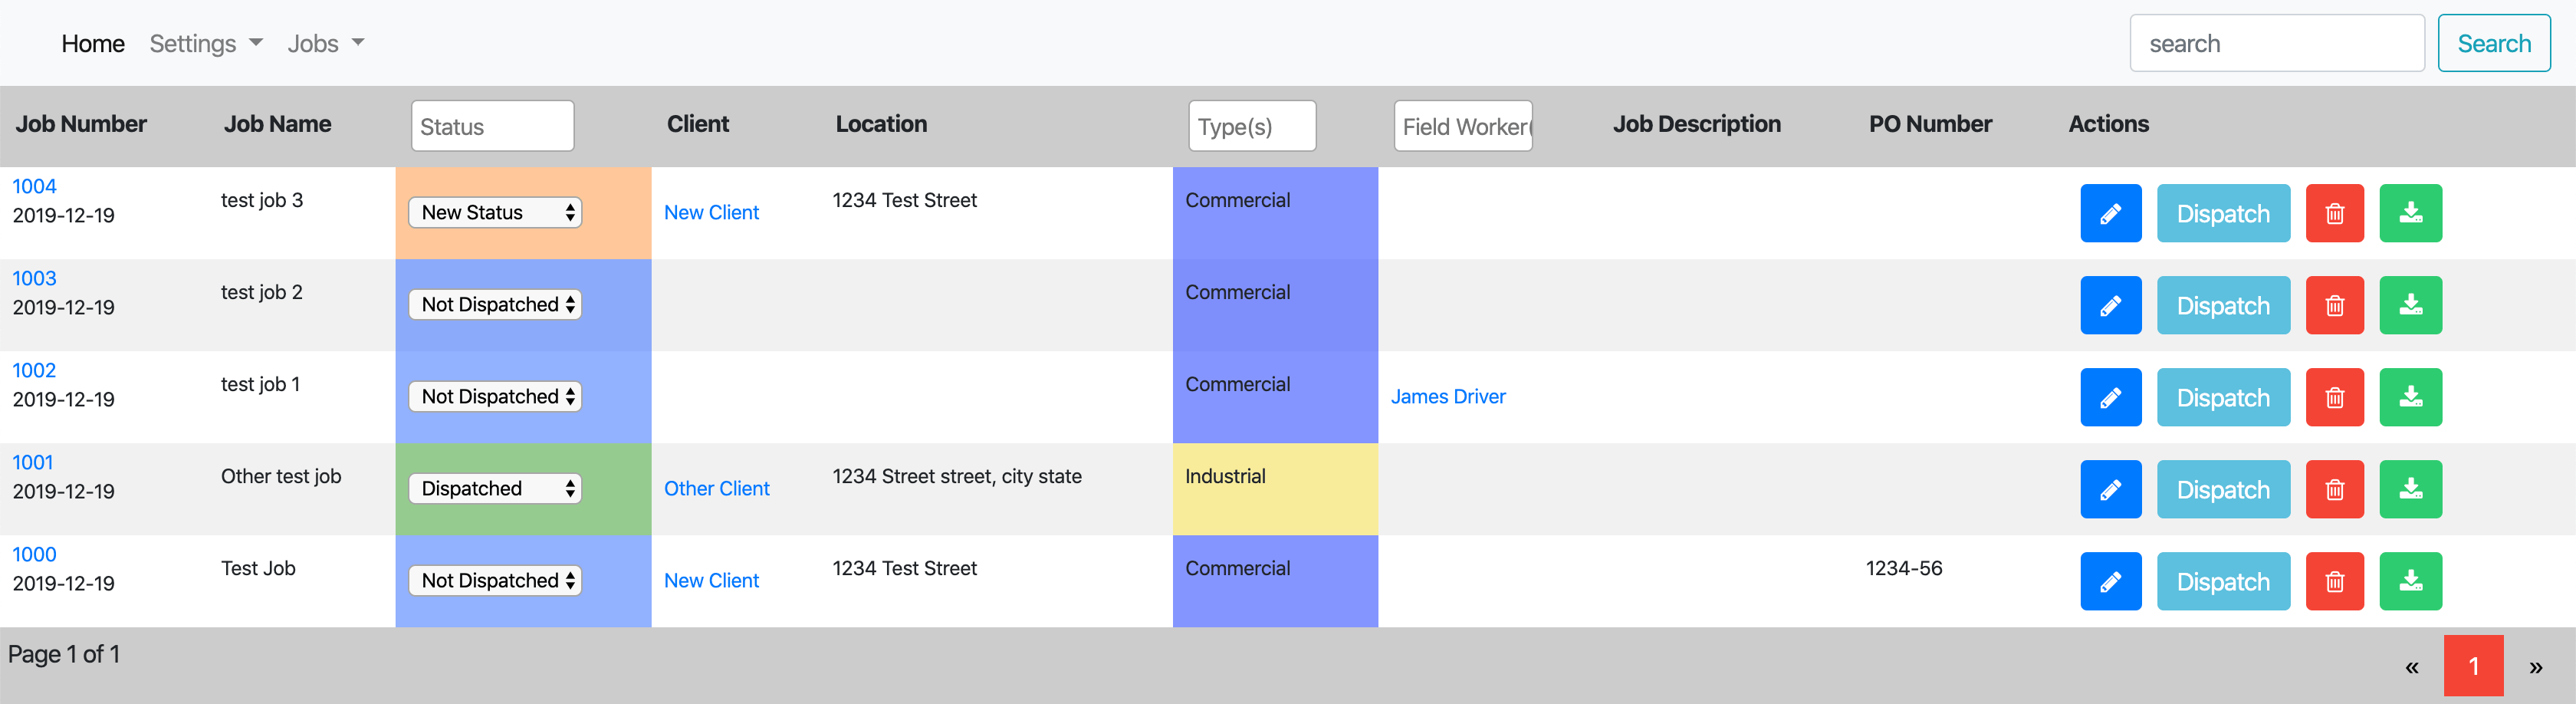Click inside the search input field
This screenshot has width=2576, height=704.
2277,43
